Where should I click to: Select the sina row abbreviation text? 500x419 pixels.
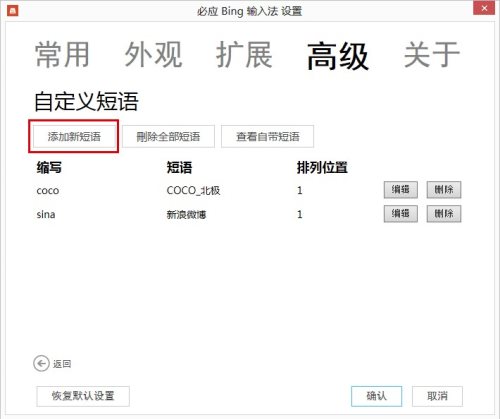tap(46, 214)
